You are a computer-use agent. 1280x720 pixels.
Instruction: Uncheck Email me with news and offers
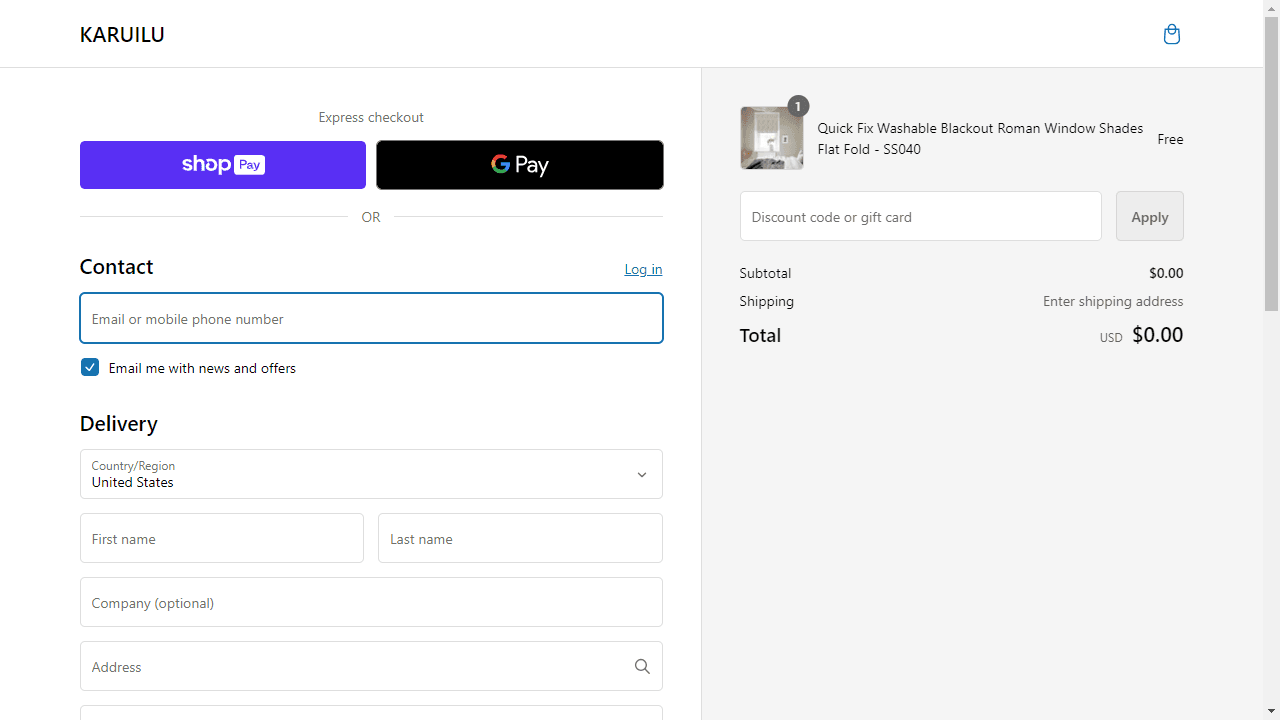[90, 367]
